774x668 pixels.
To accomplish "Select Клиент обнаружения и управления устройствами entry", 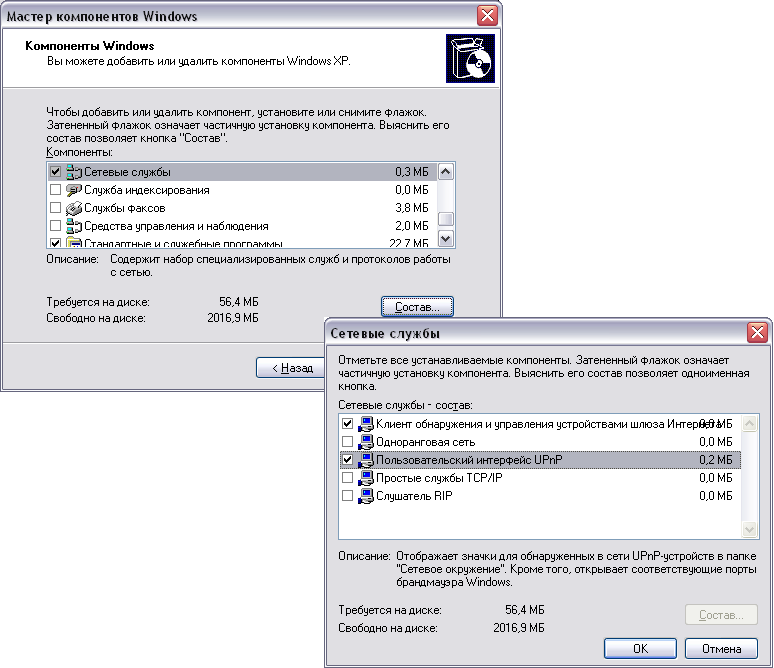I will coord(540,424).
